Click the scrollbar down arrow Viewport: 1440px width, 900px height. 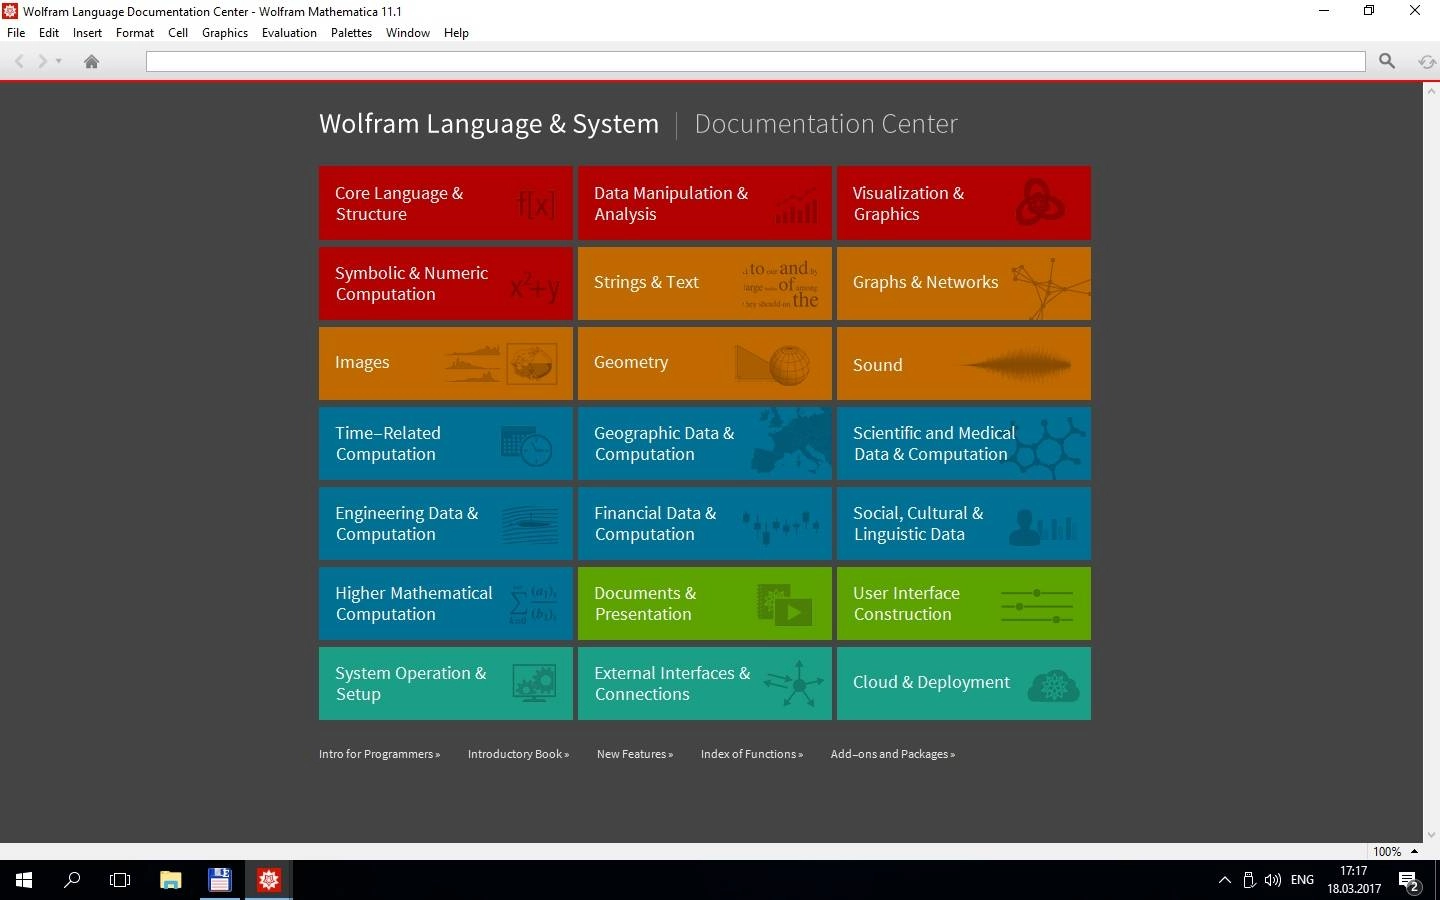coord(1431,834)
